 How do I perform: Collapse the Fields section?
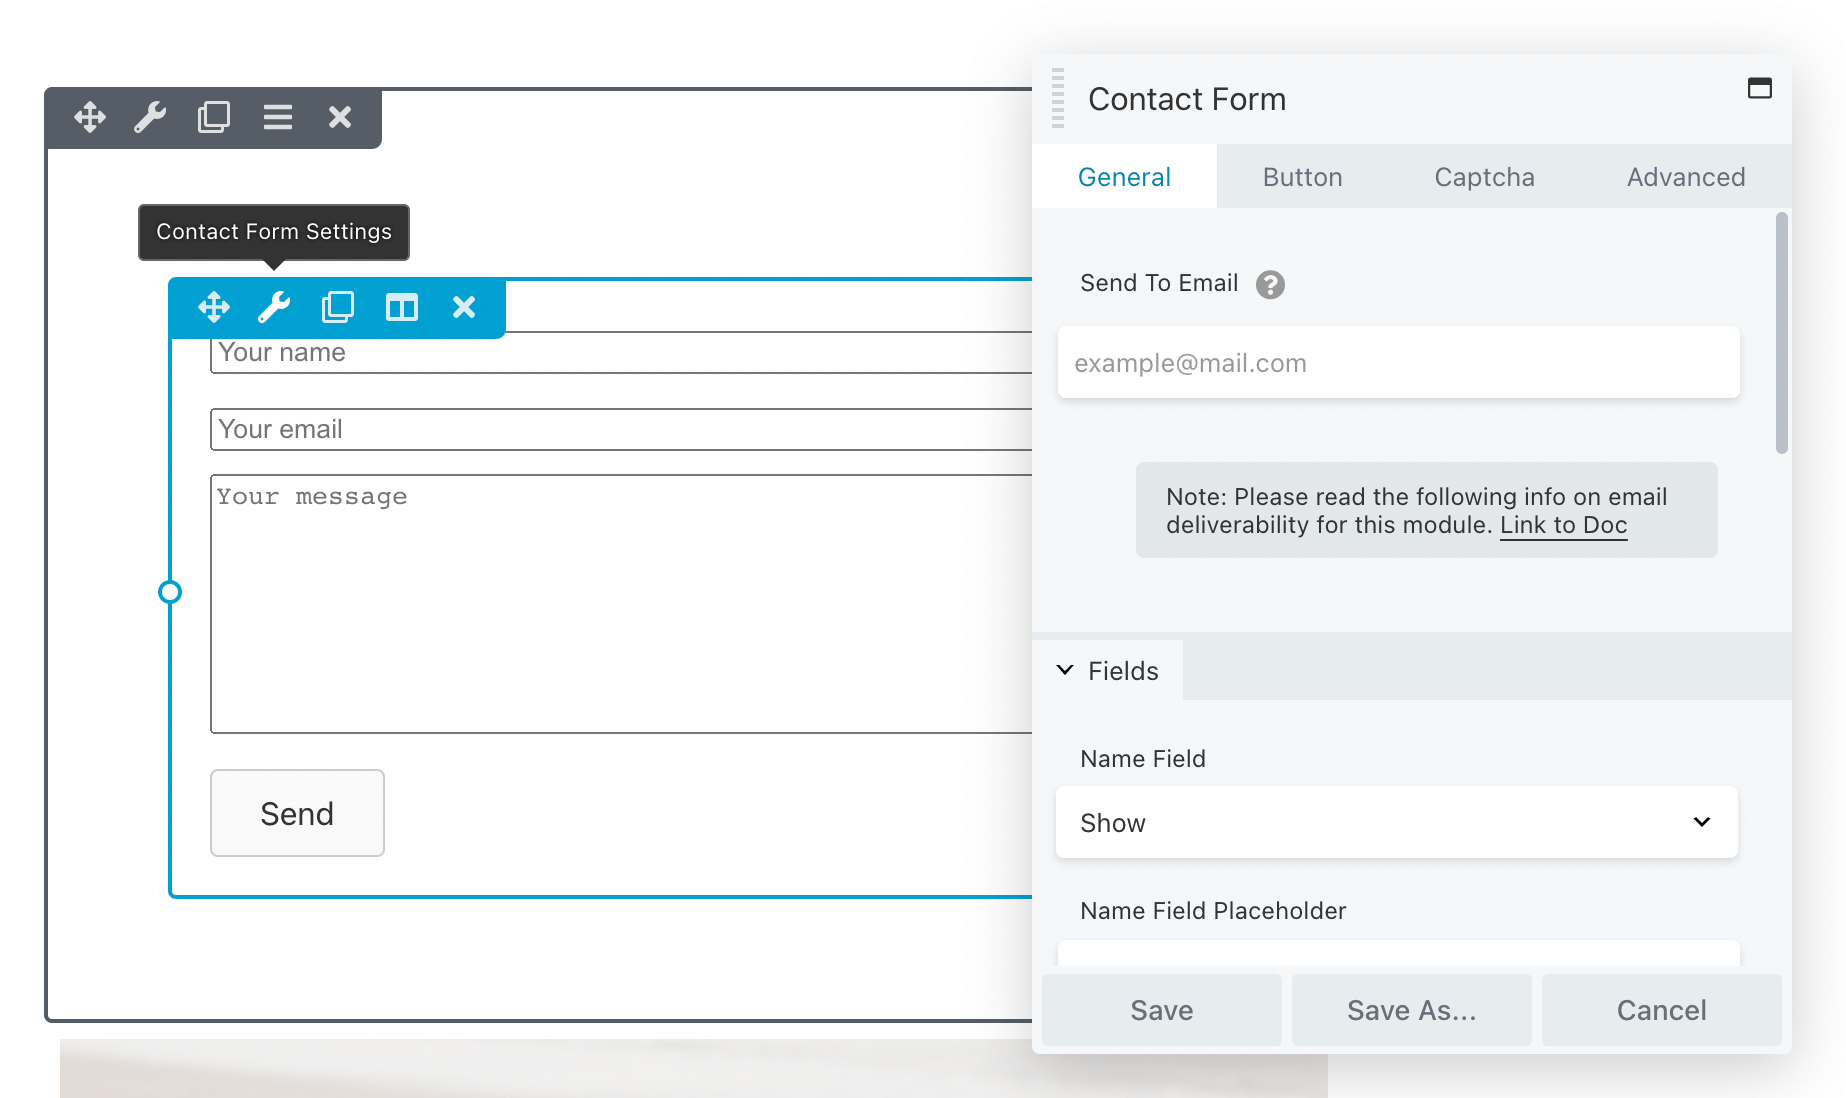(x=1108, y=671)
